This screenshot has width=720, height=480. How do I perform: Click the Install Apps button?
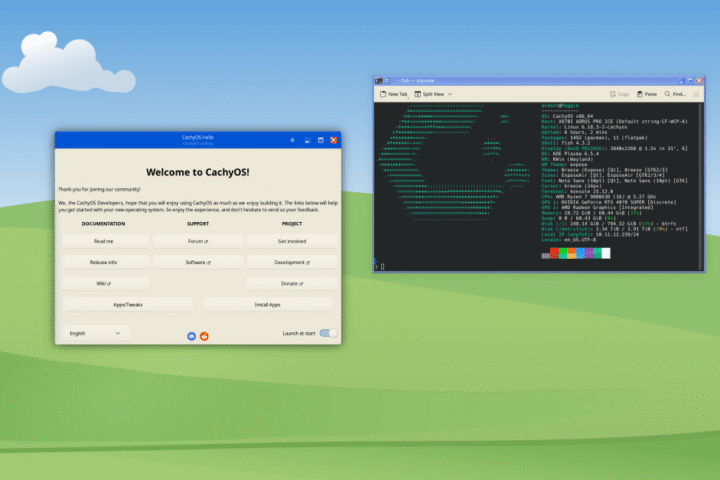pyautogui.click(x=268, y=305)
